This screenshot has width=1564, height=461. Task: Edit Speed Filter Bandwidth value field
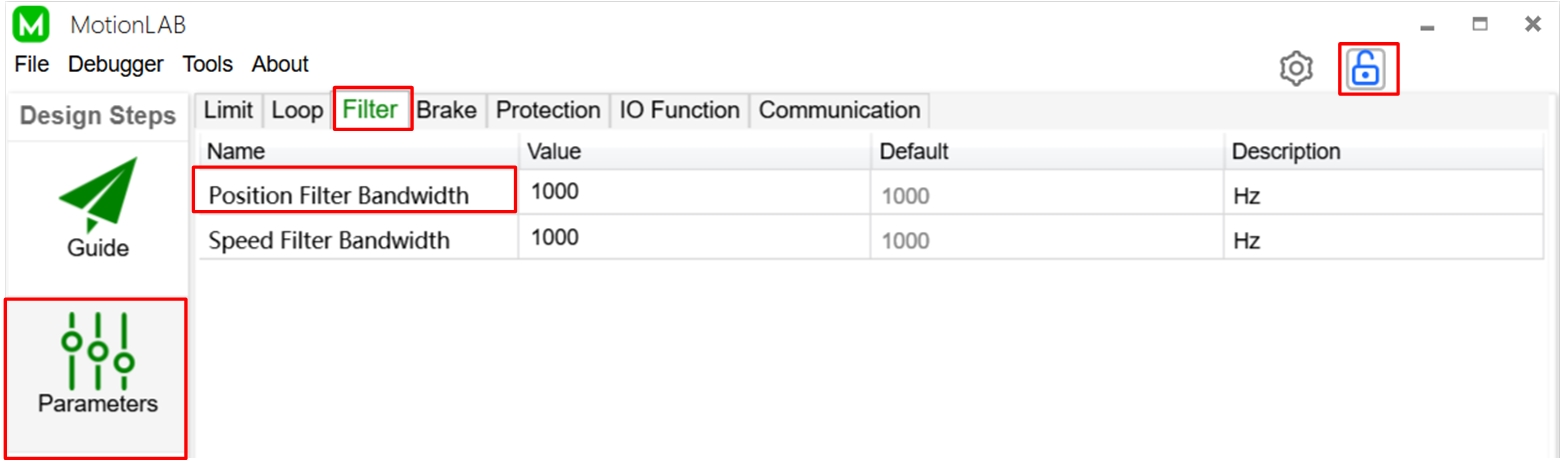click(x=693, y=238)
